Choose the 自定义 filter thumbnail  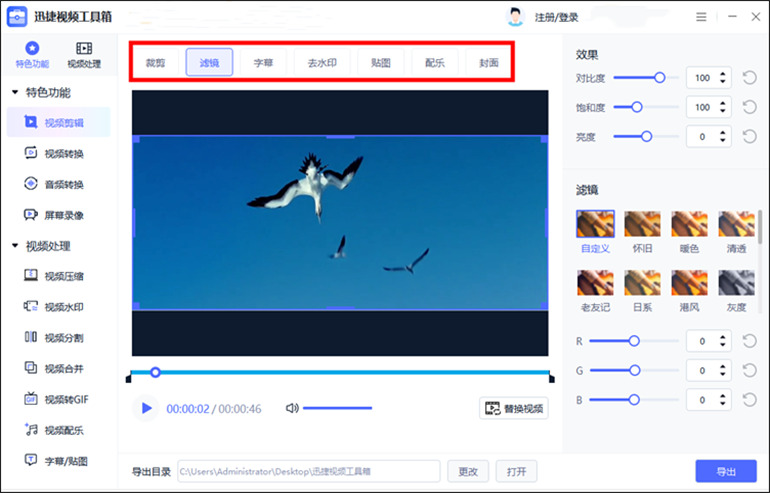[x=595, y=224]
